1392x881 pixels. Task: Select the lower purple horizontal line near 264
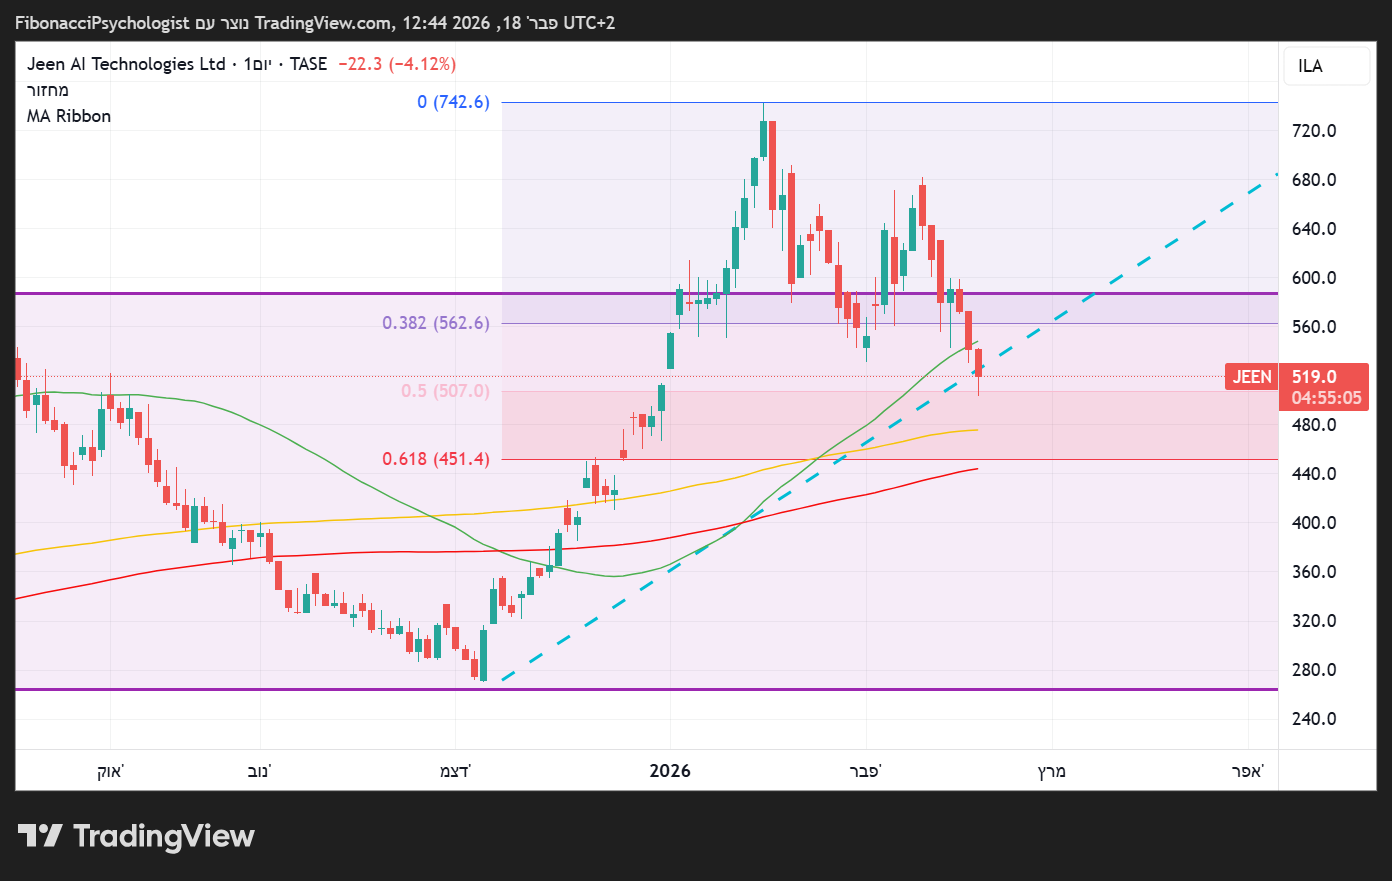click(646, 689)
